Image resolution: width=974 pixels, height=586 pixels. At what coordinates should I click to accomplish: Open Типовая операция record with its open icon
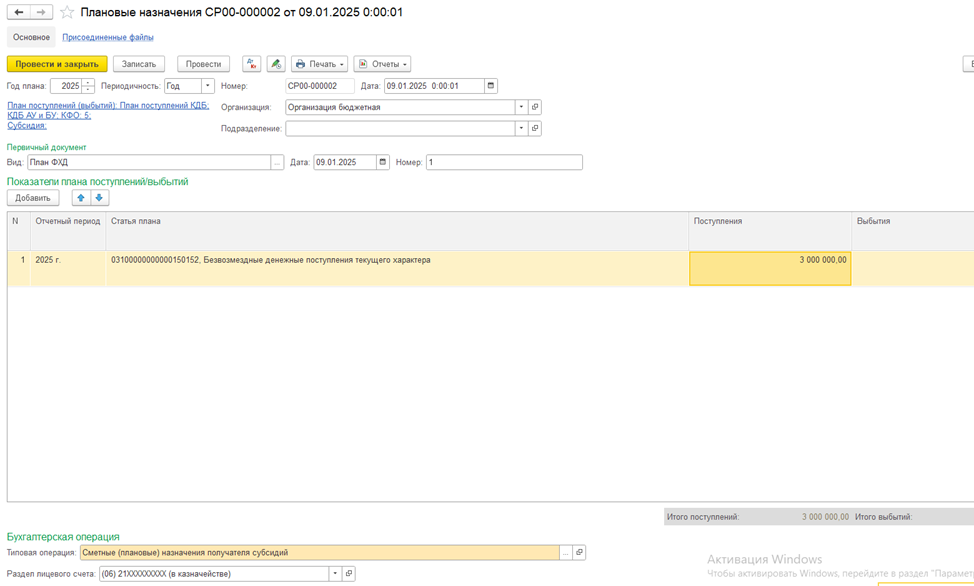579,552
